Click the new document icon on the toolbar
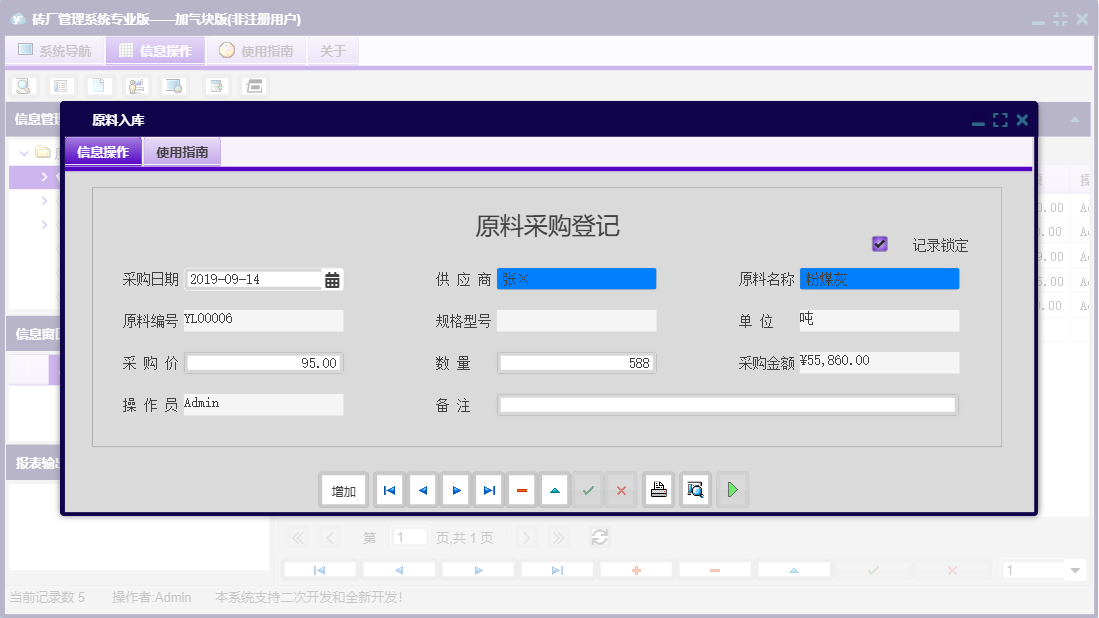The height and width of the screenshot is (618, 1099). click(97, 85)
